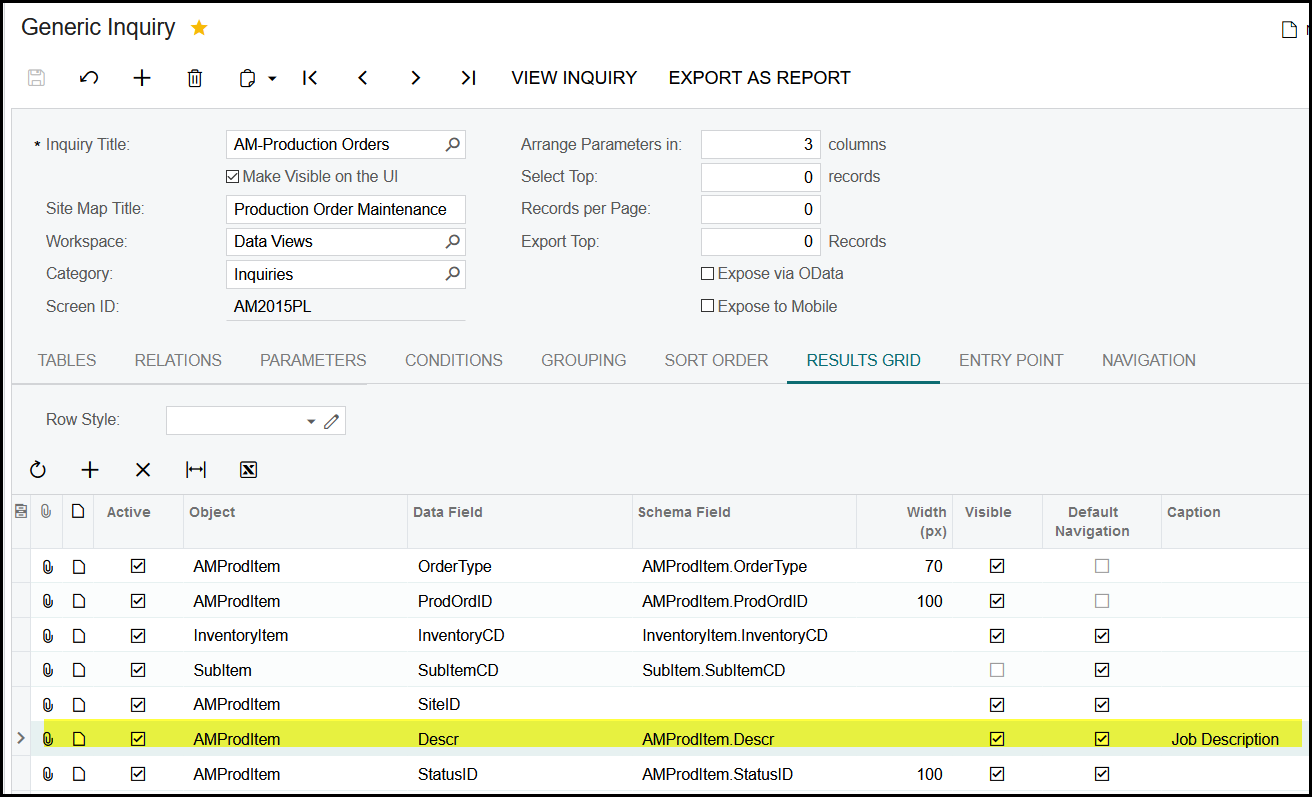Switch to the Conditions tab
The width and height of the screenshot is (1312, 797).
(x=453, y=360)
